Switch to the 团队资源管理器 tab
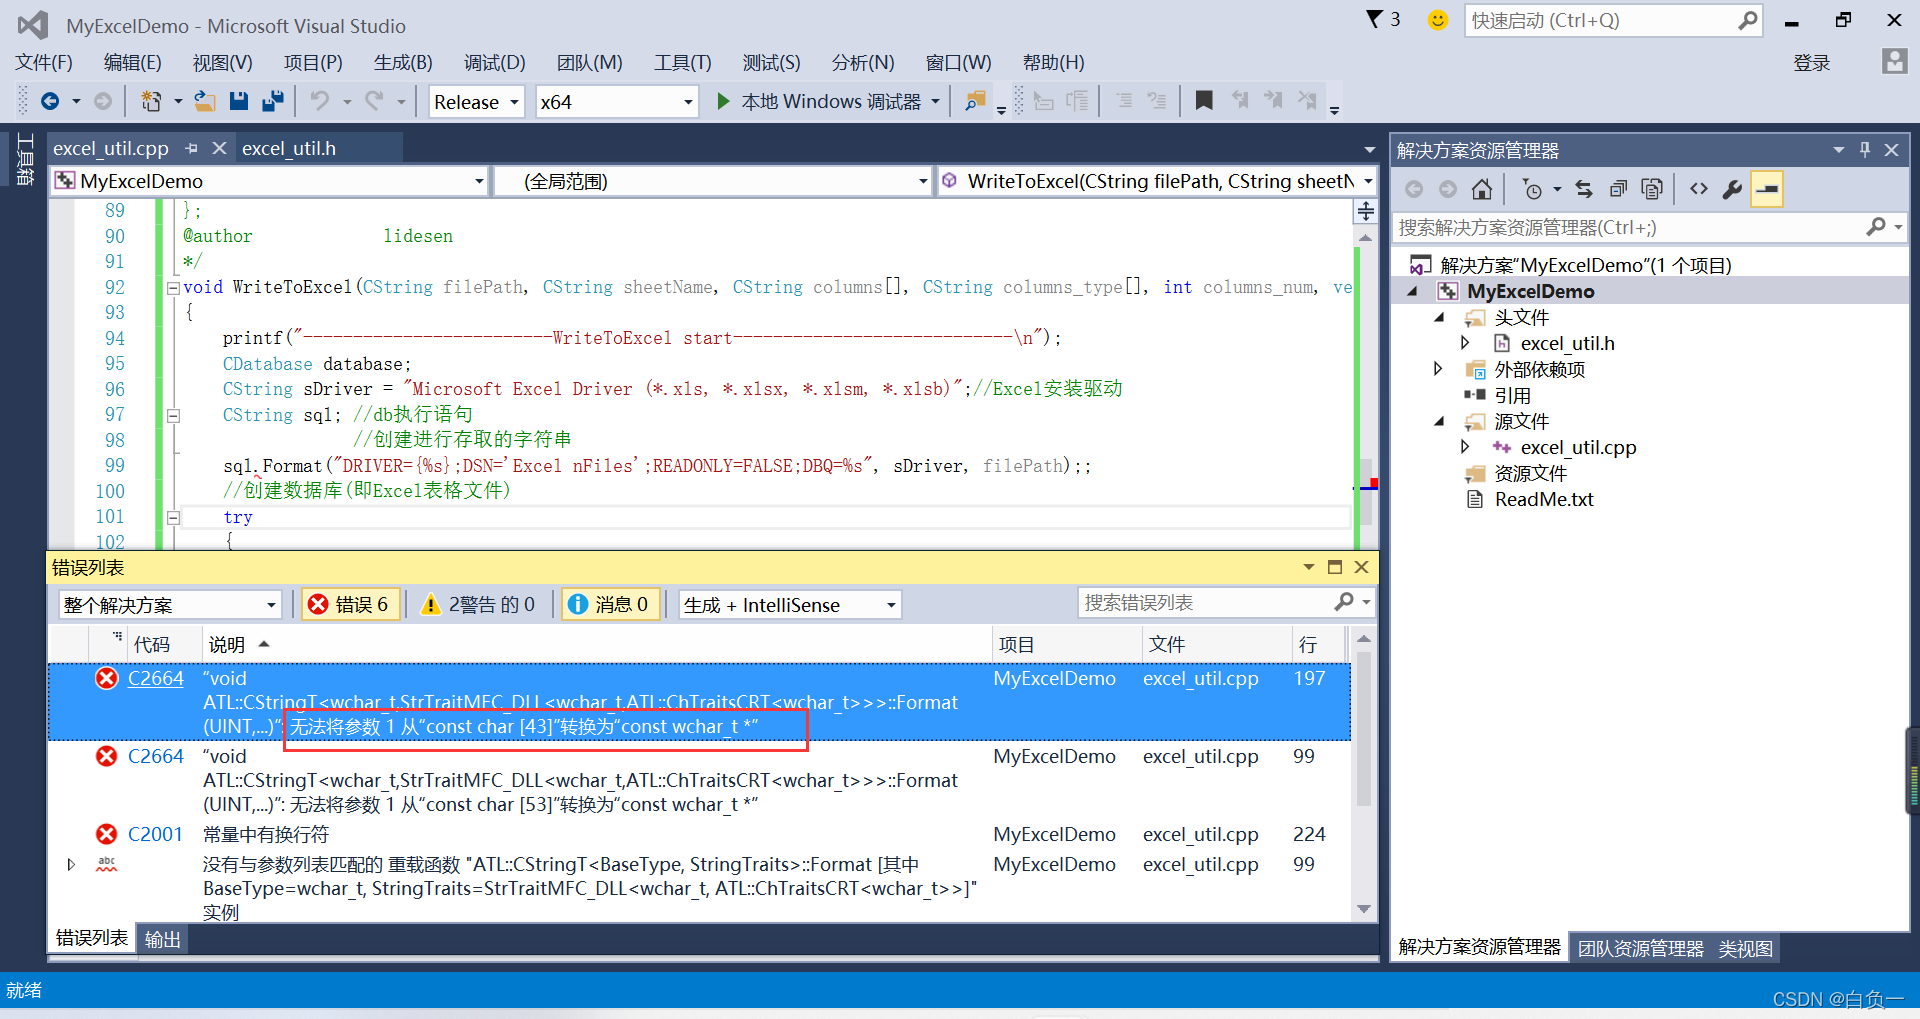The width and height of the screenshot is (1920, 1019). click(1640, 948)
